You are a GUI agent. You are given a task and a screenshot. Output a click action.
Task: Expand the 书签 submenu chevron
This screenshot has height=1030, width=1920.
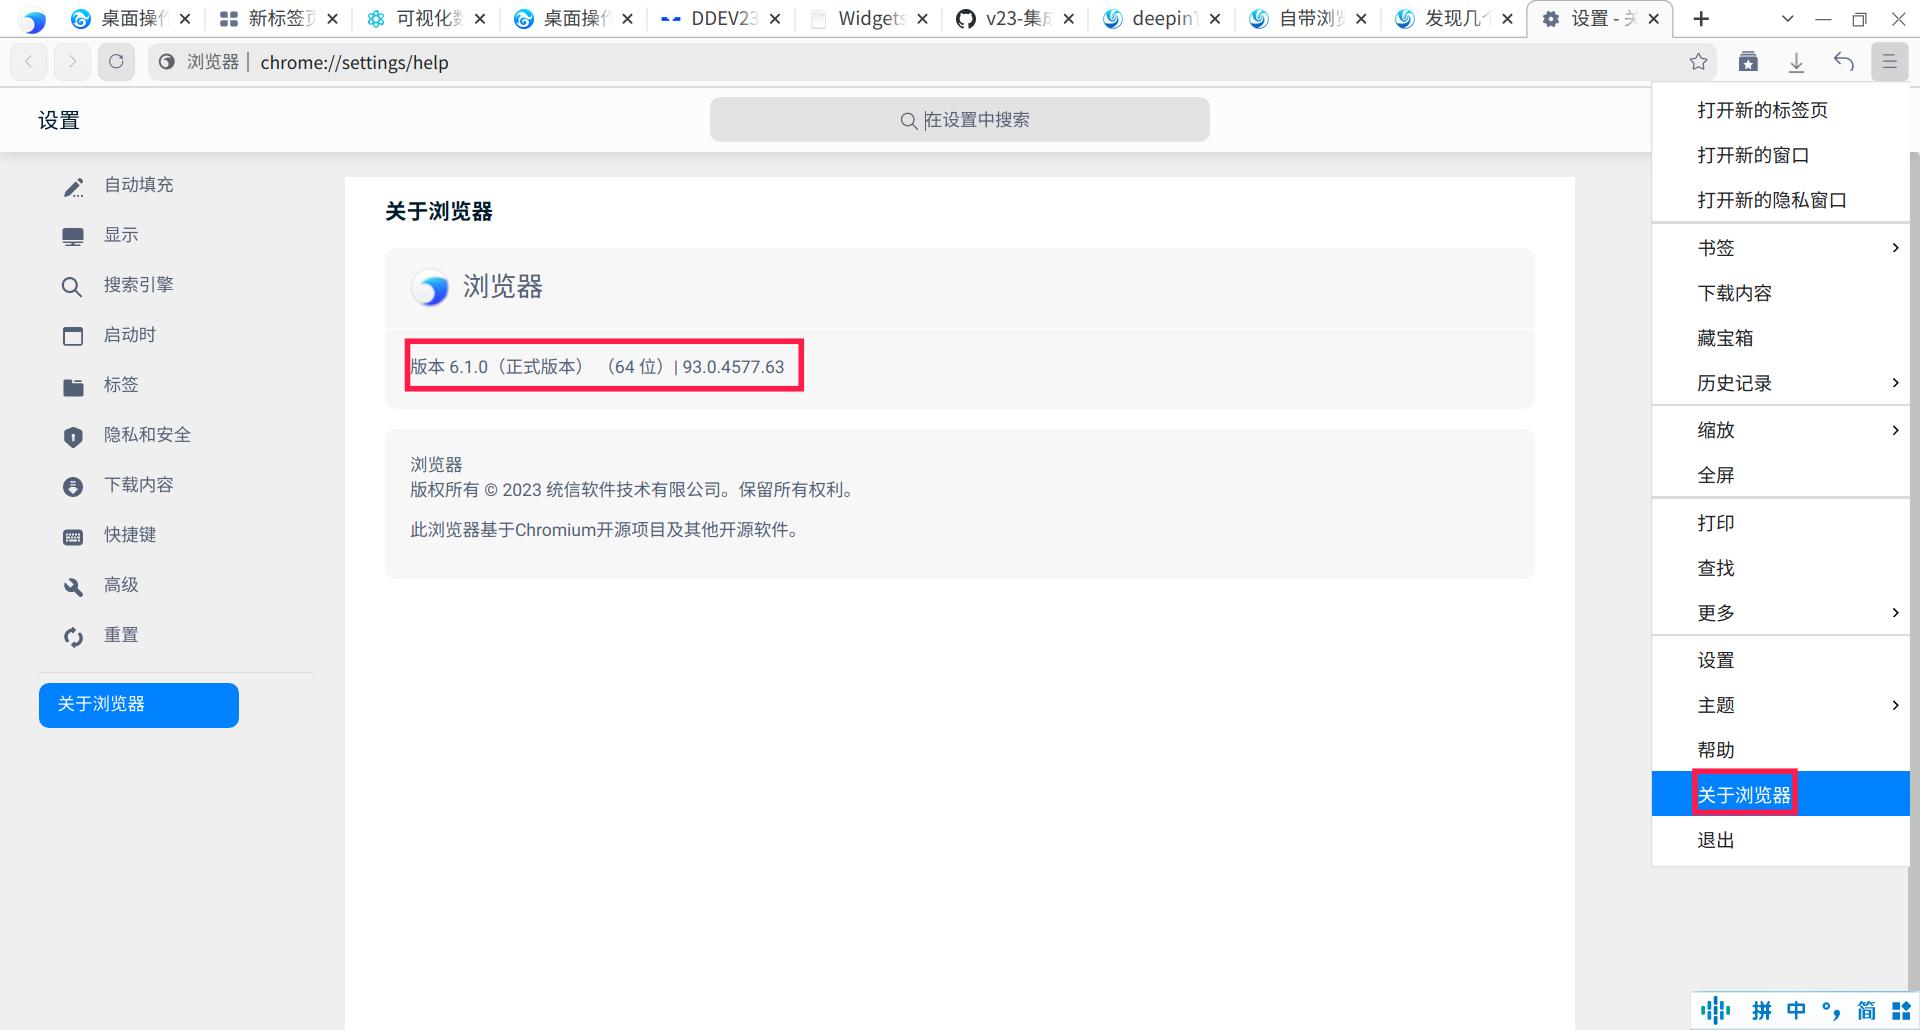(x=1896, y=247)
